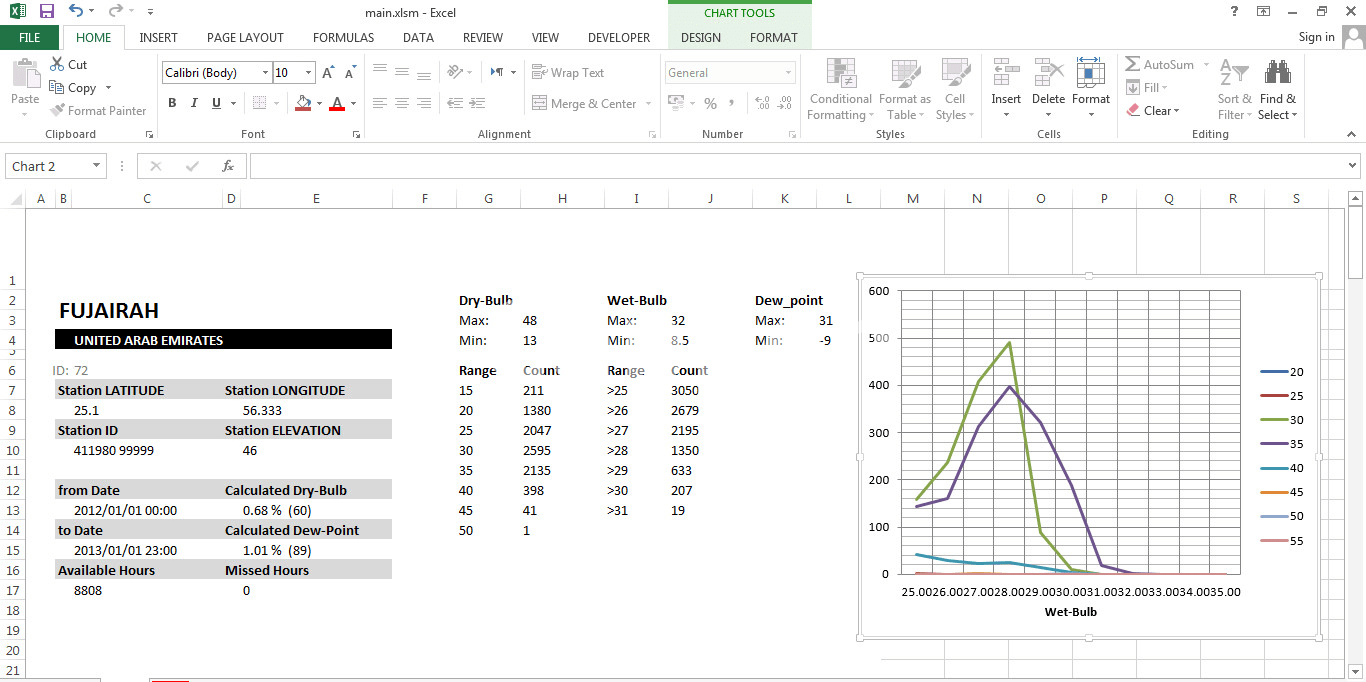
Task: Click the Sign in link
Action: (1316, 37)
